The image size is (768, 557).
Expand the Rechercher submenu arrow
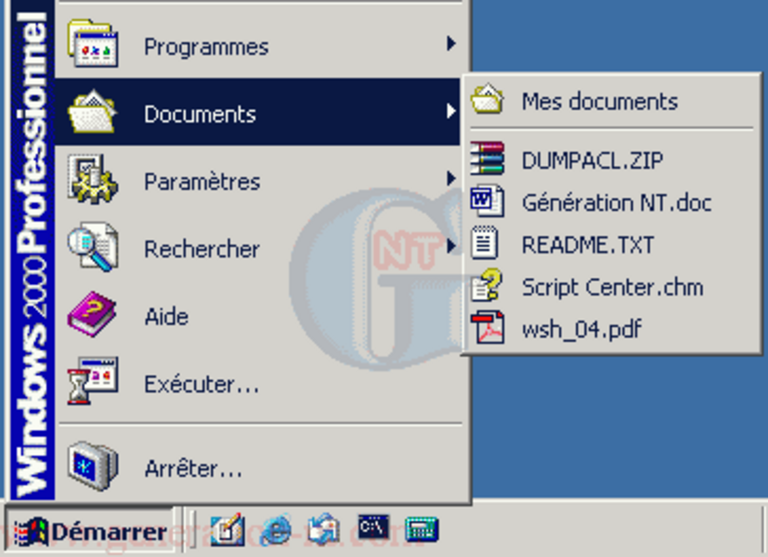(451, 246)
